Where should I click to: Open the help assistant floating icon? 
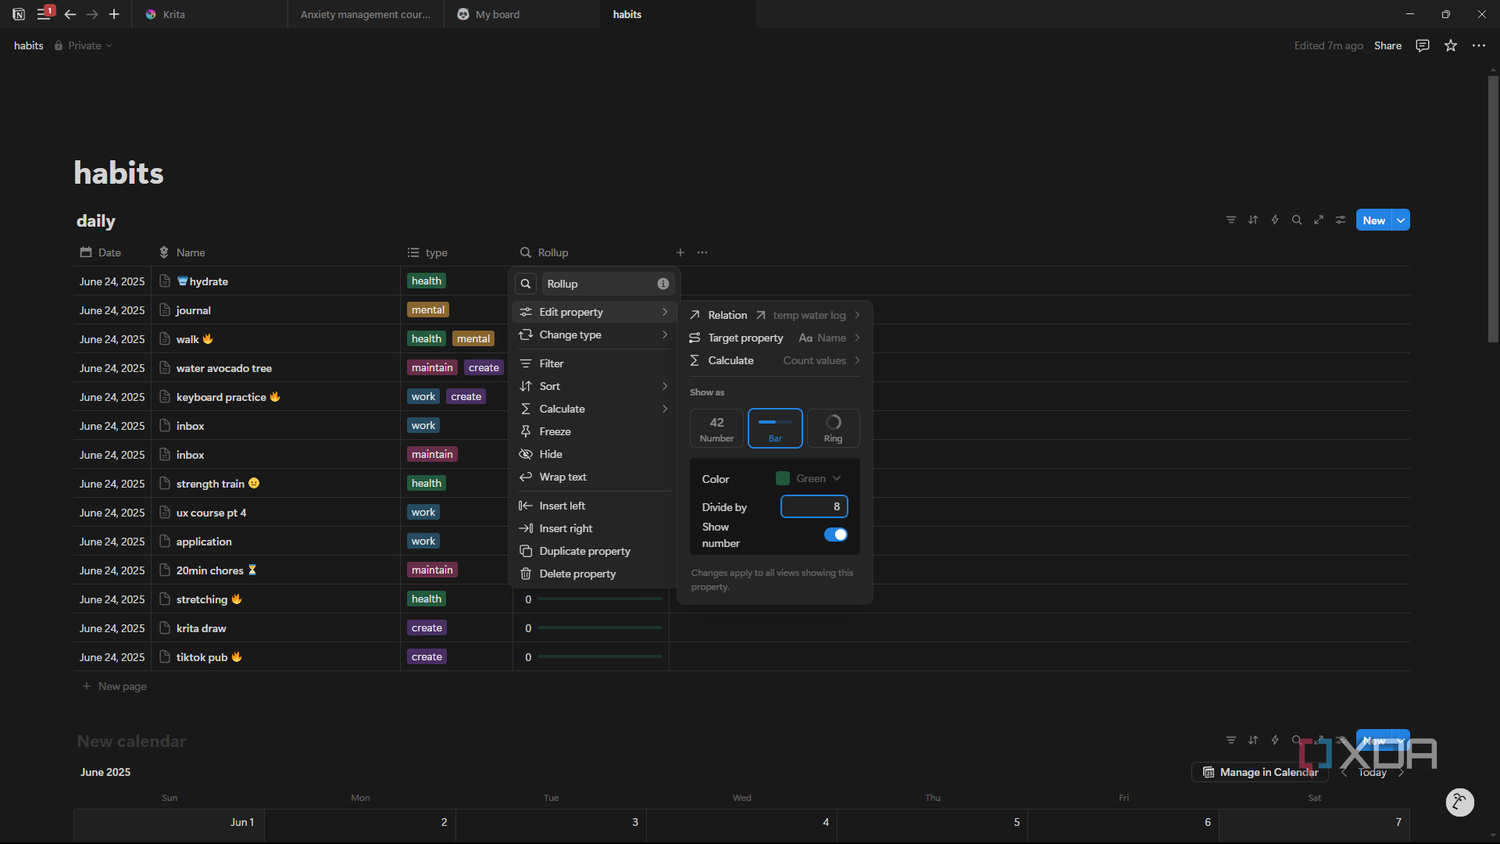(x=1460, y=802)
